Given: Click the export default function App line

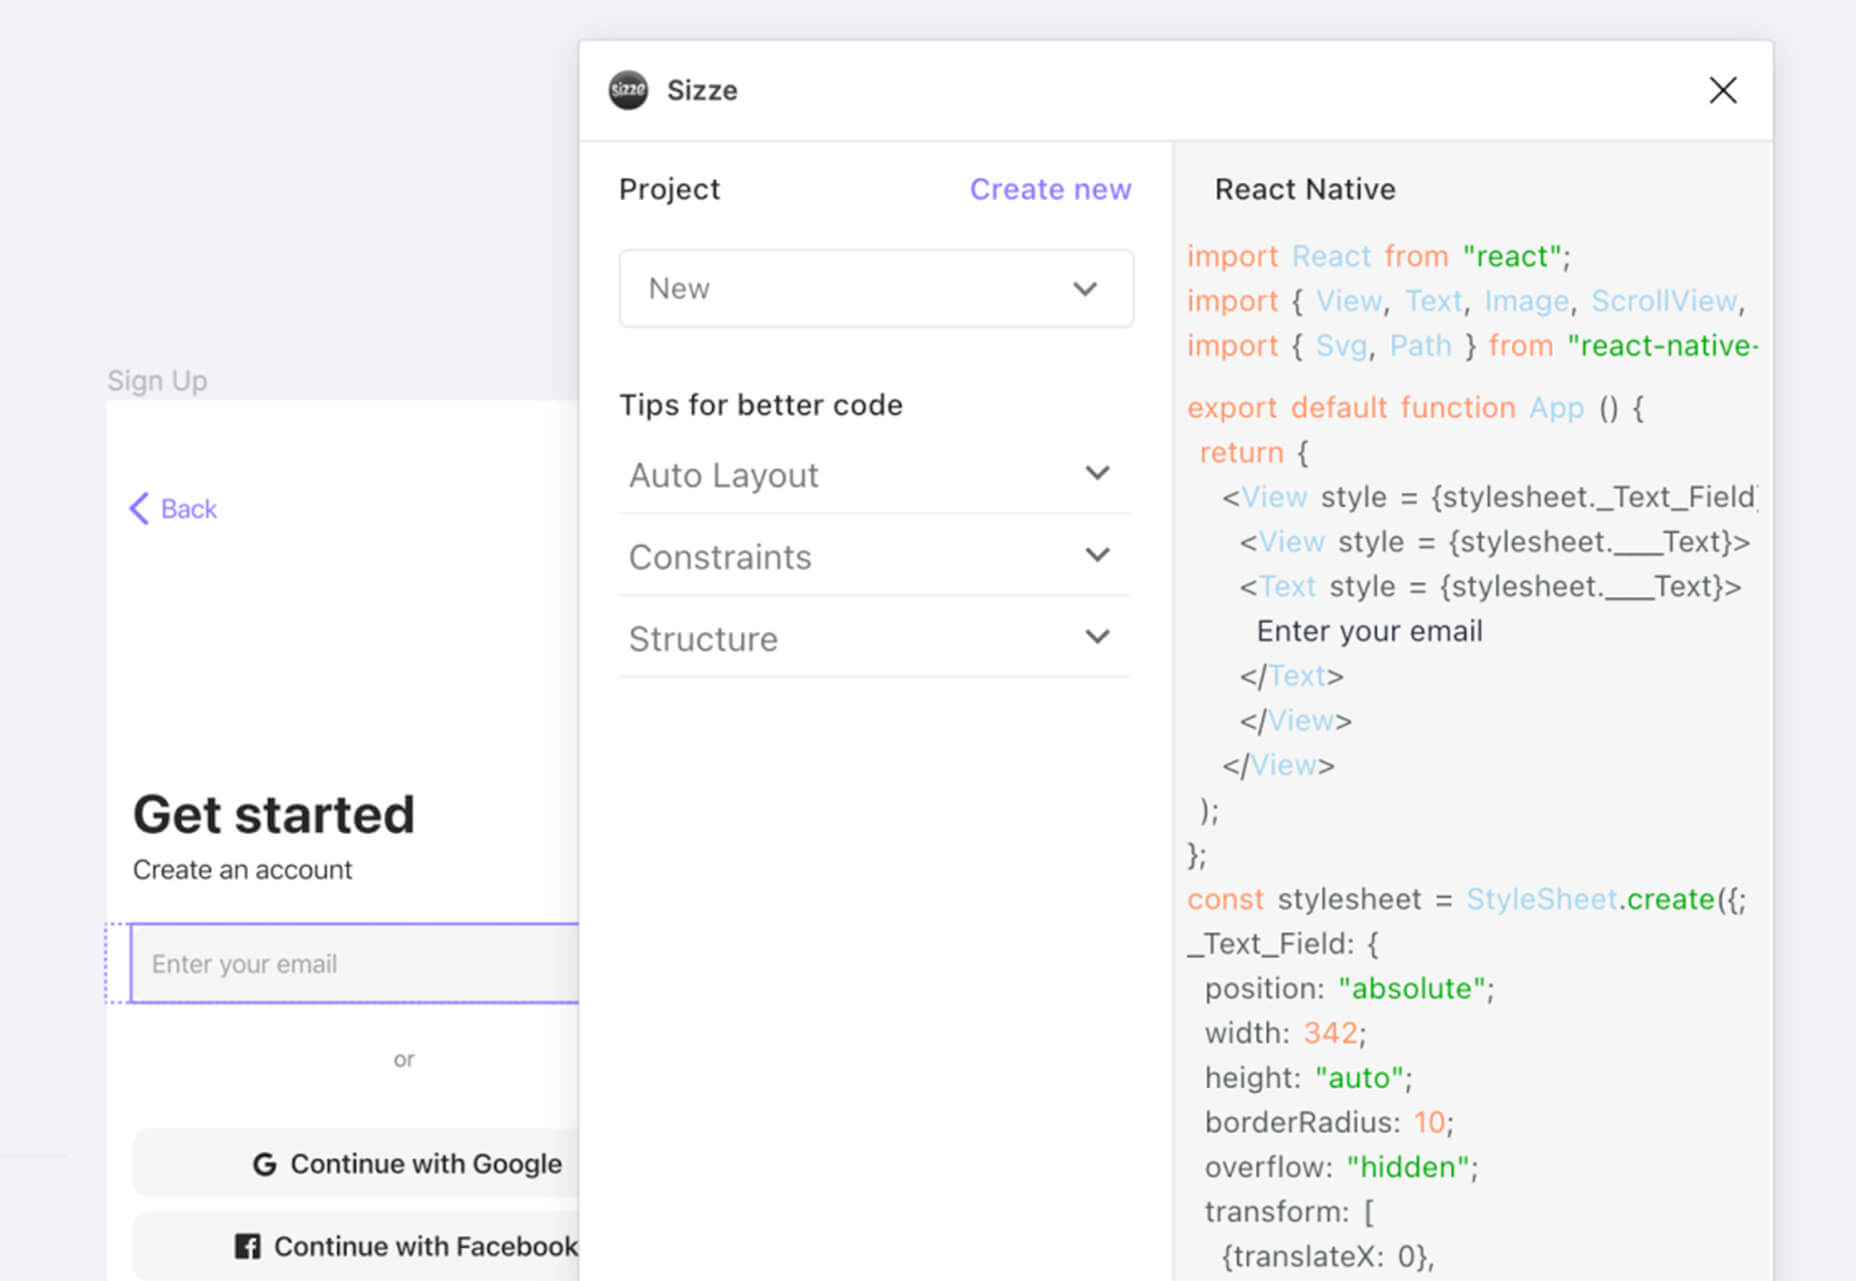Looking at the screenshot, I should click(1415, 408).
